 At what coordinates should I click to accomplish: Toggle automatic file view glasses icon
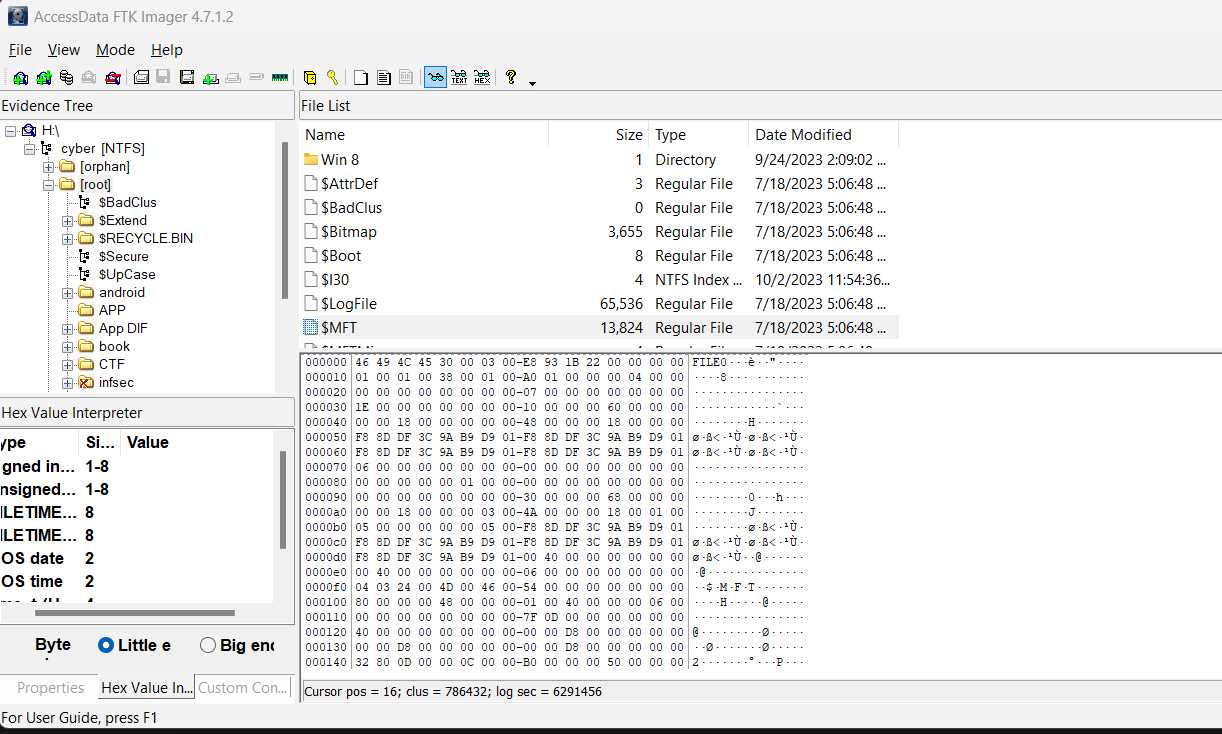(435, 78)
